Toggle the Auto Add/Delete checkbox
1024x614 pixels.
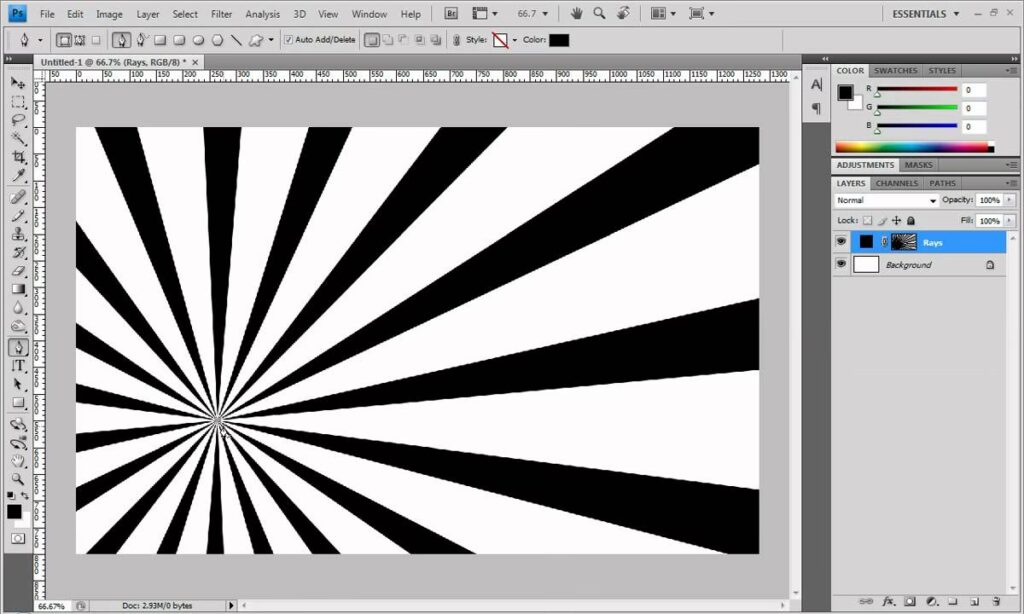coord(289,40)
